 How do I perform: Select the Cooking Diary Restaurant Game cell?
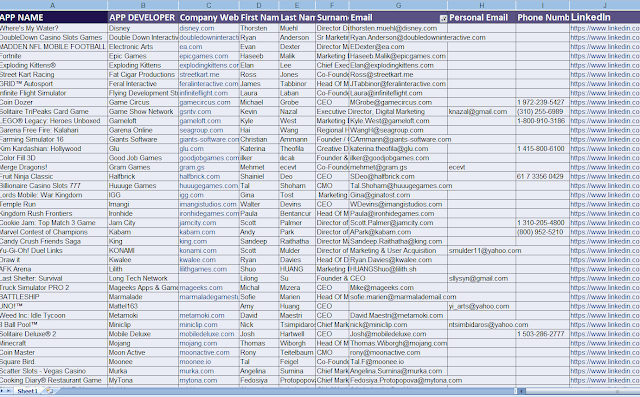pyautogui.click(x=53, y=380)
